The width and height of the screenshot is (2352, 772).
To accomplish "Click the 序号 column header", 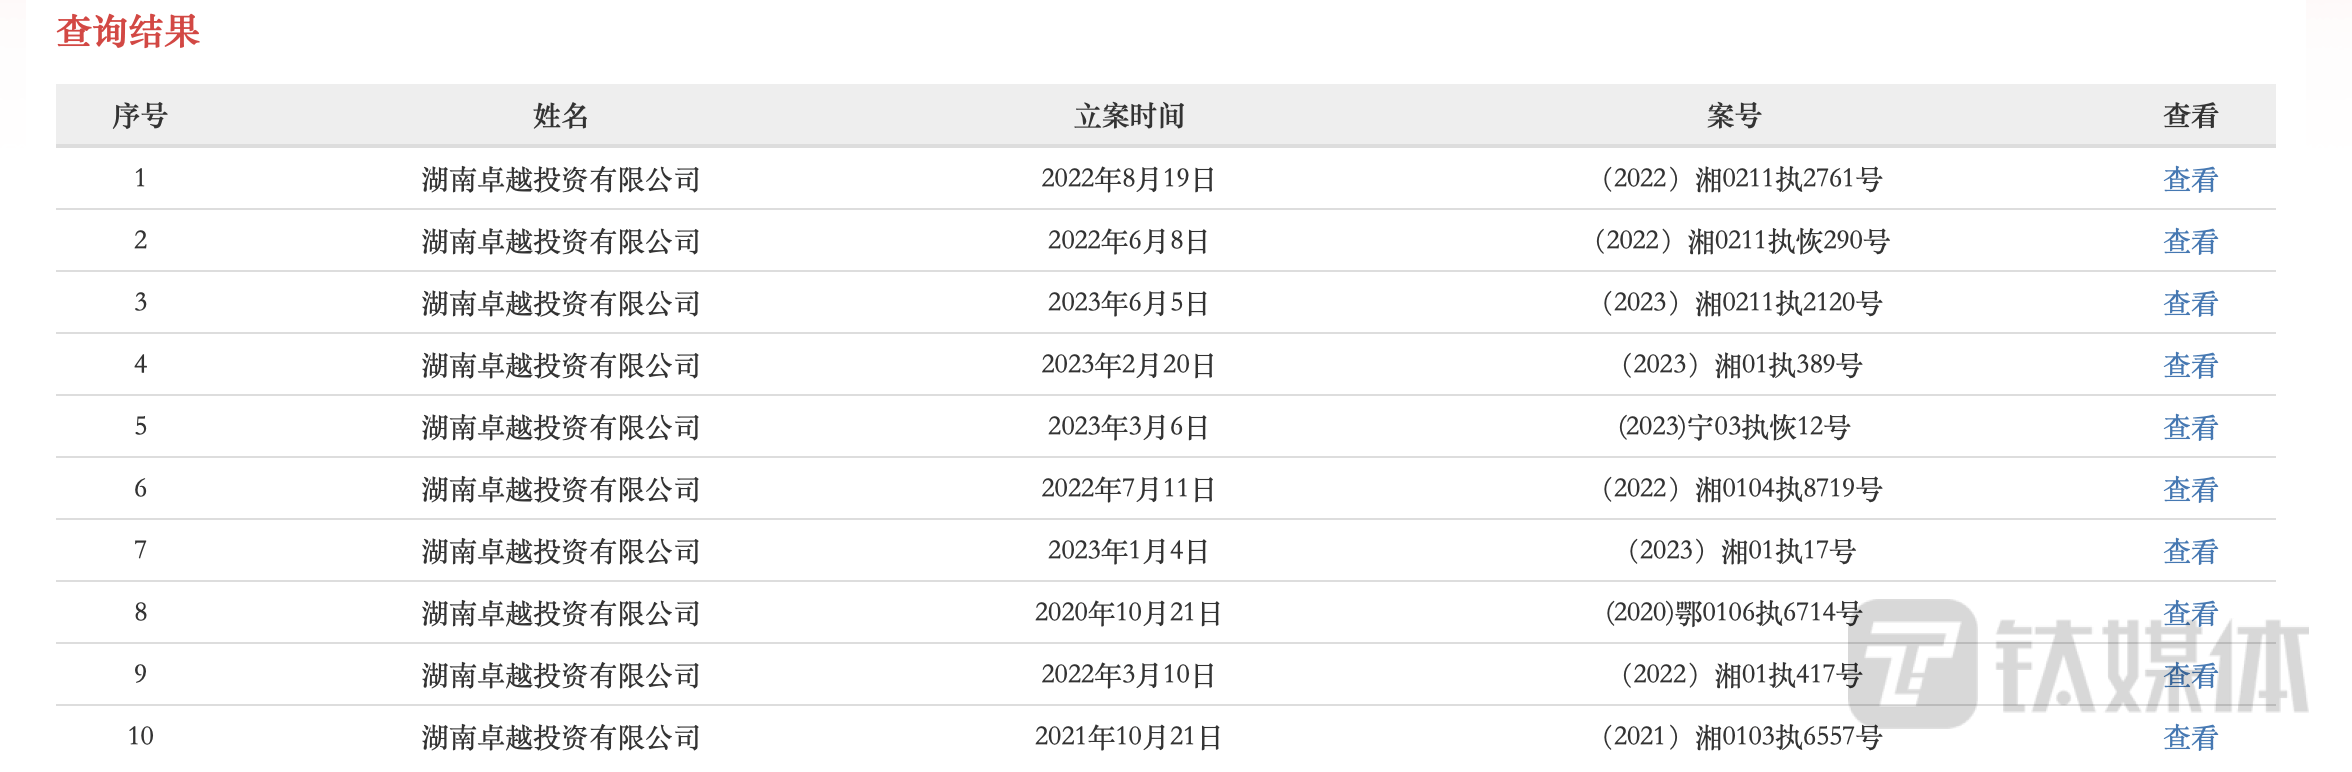I will coord(140,116).
